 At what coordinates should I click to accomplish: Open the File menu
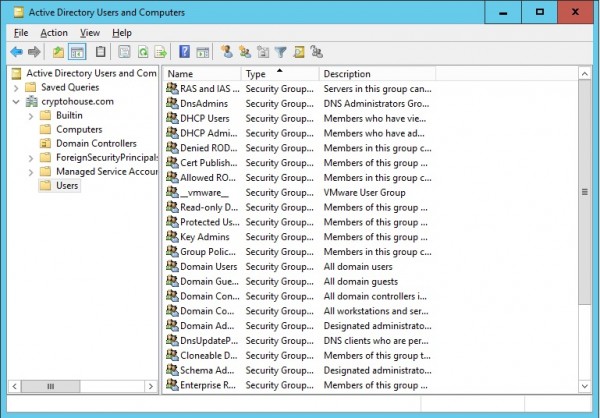[21, 33]
